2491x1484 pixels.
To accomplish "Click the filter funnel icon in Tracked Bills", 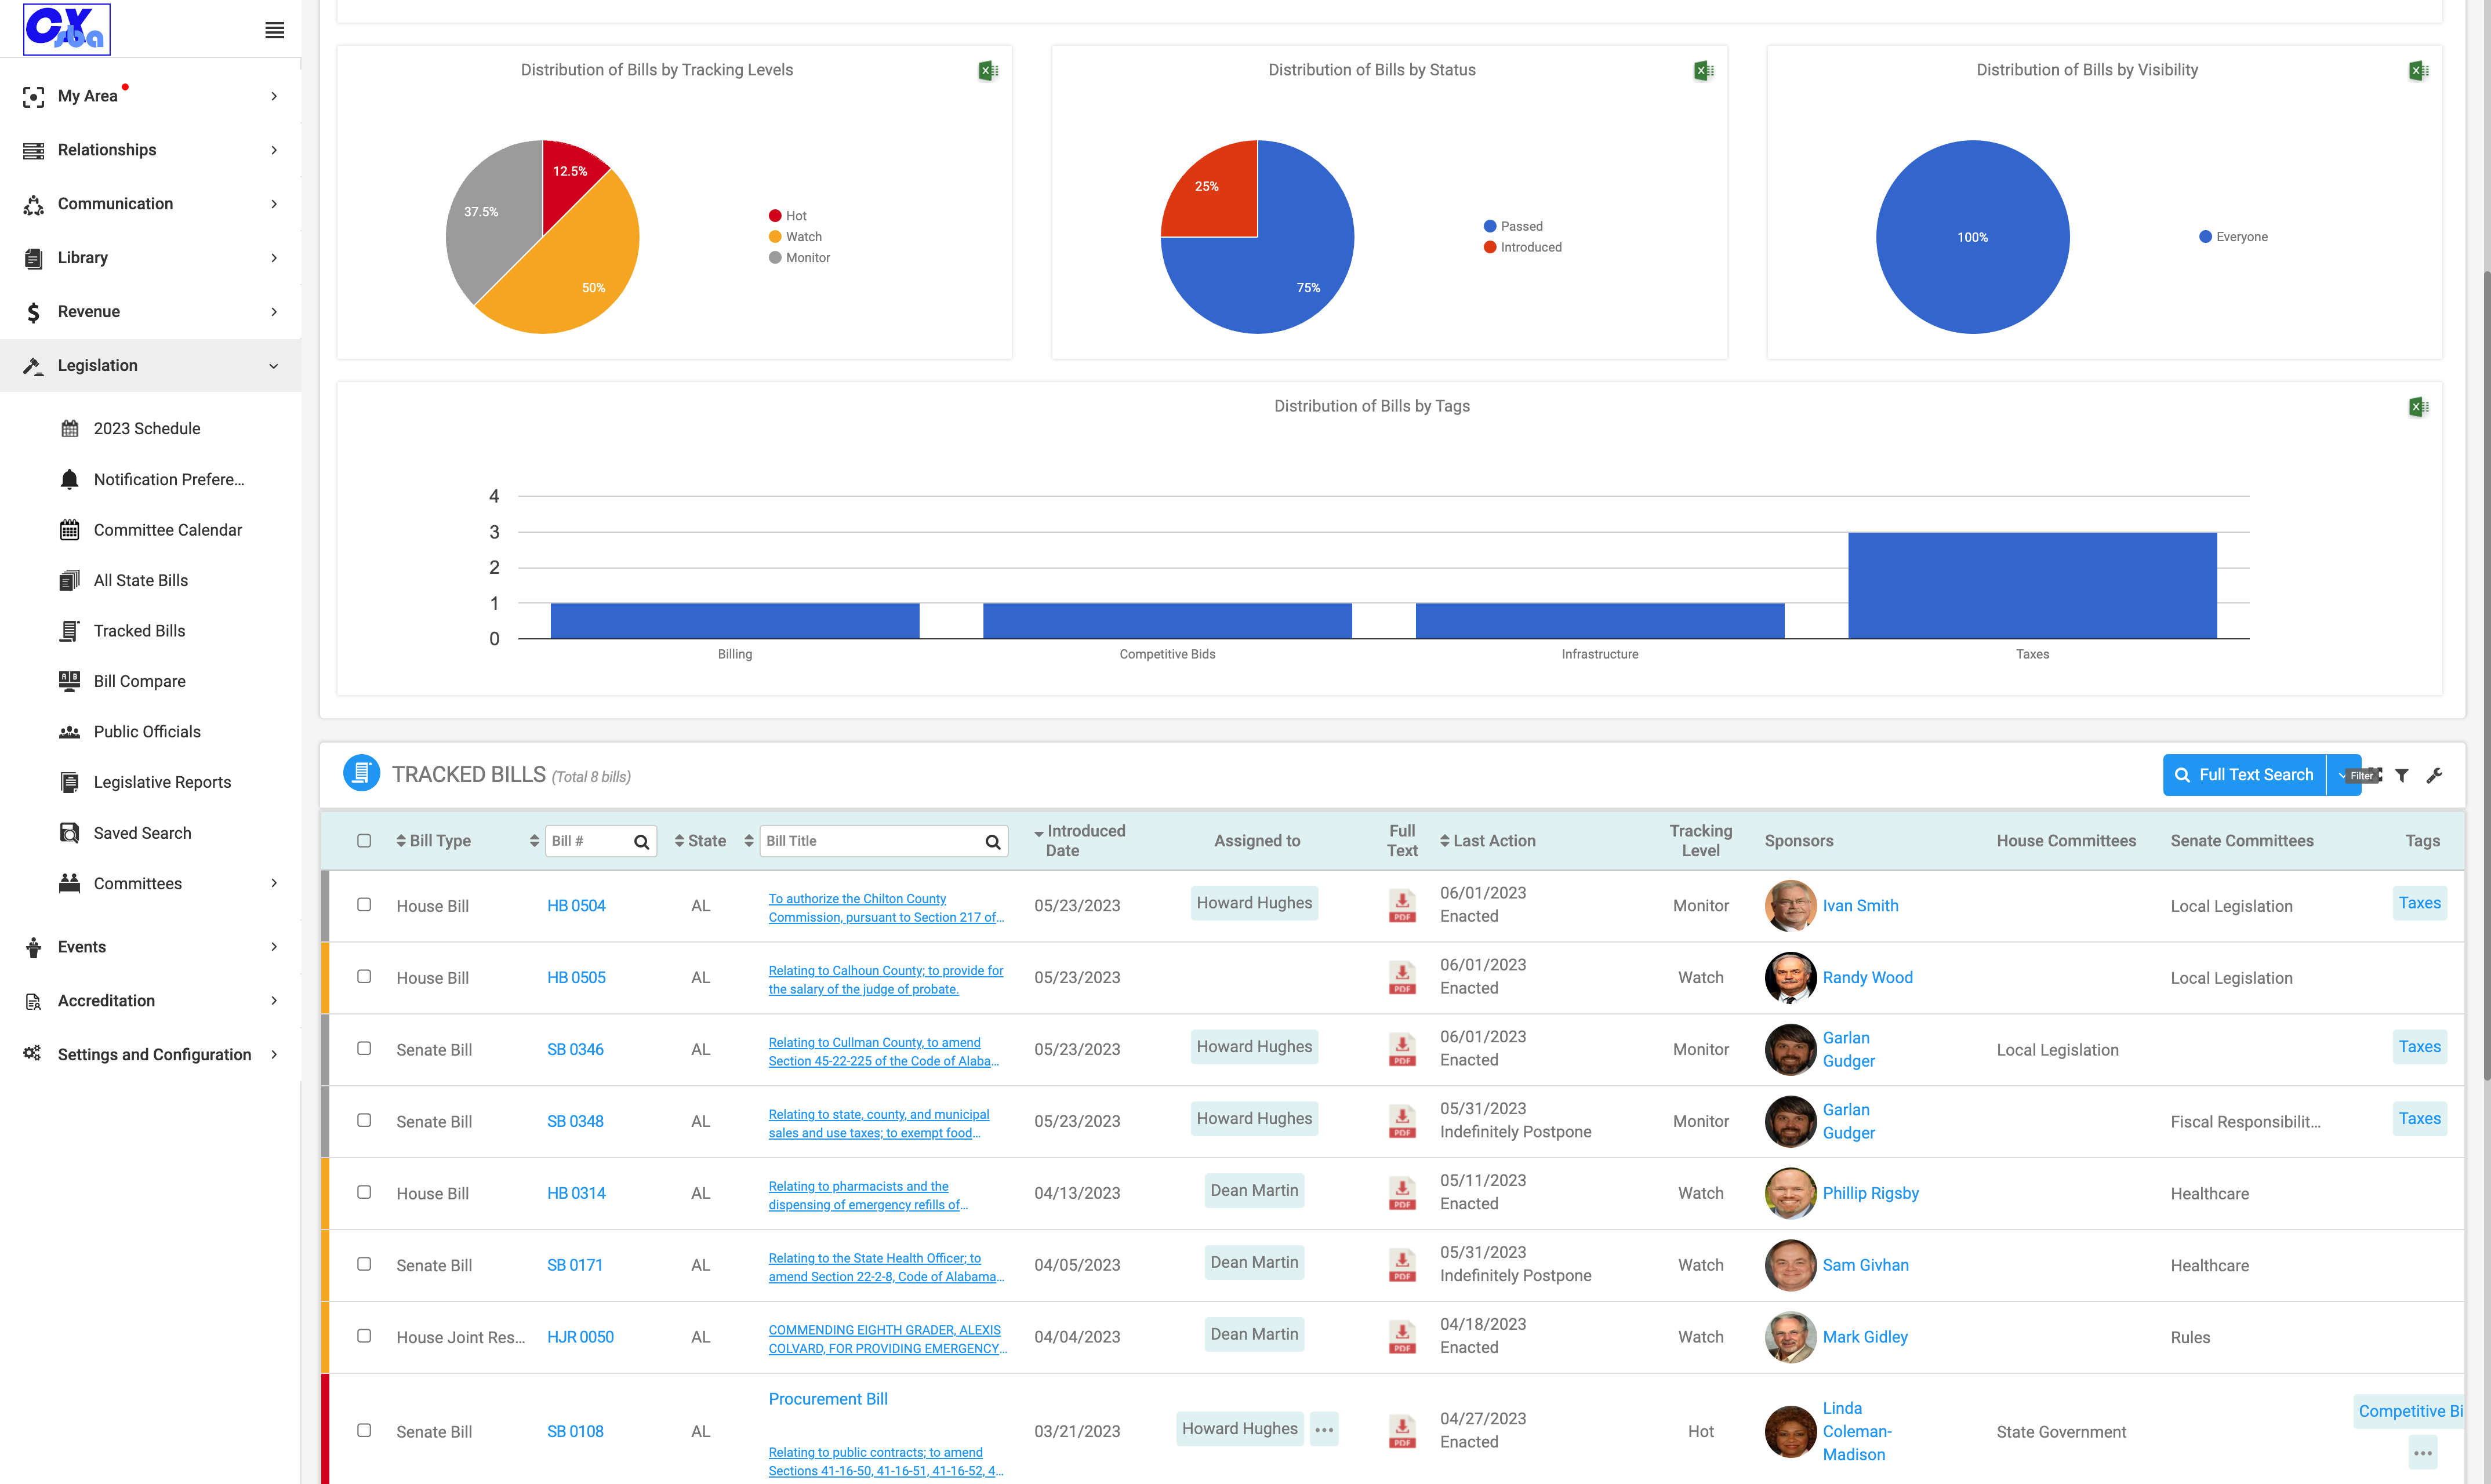I will click(2402, 775).
